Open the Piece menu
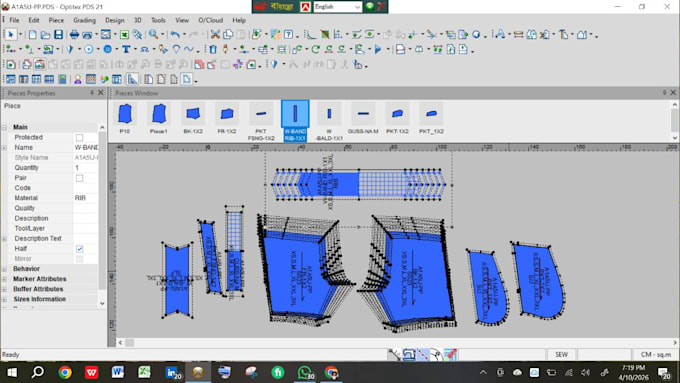Image resolution: width=680 pixels, height=383 pixels. (x=56, y=20)
